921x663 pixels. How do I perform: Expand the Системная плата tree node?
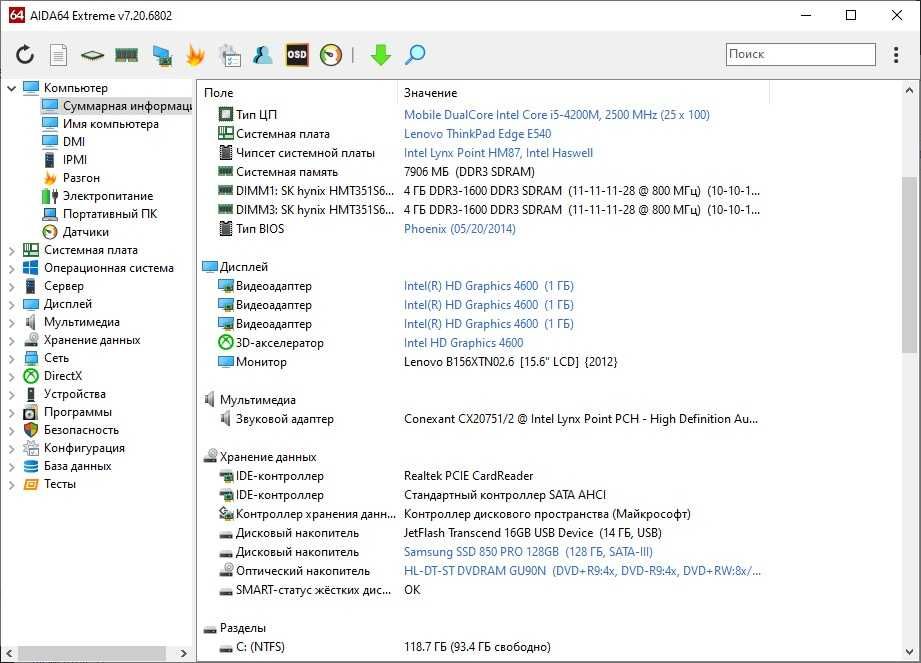point(12,251)
